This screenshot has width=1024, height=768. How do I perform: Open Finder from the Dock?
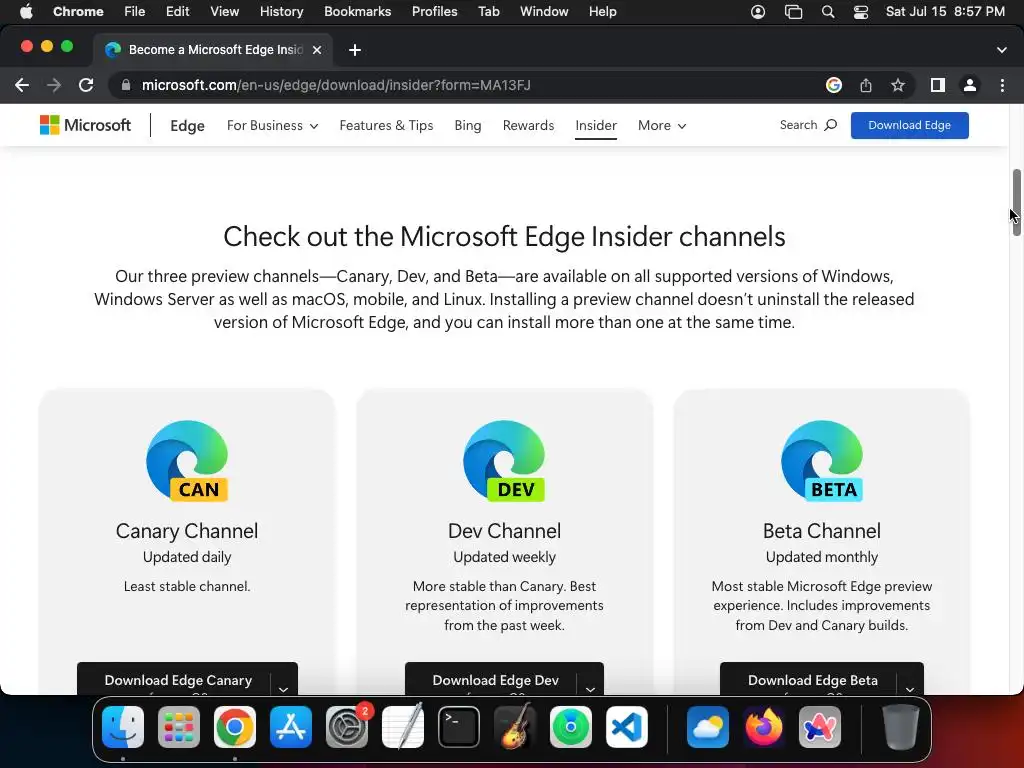tap(123, 727)
